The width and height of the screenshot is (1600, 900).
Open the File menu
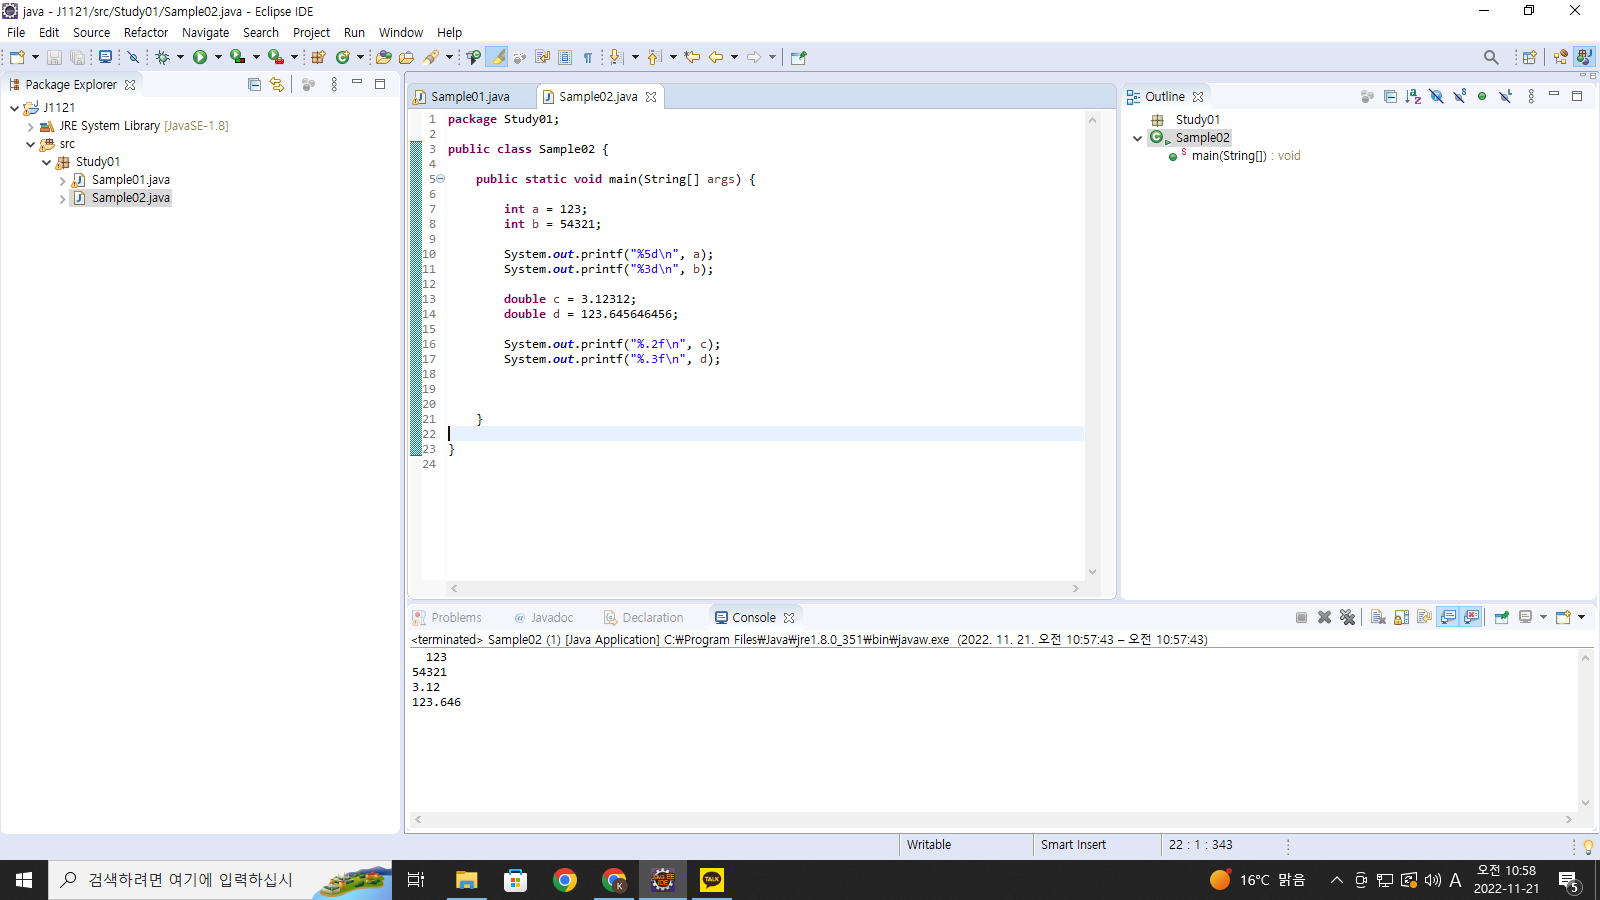pyautogui.click(x=16, y=32)
